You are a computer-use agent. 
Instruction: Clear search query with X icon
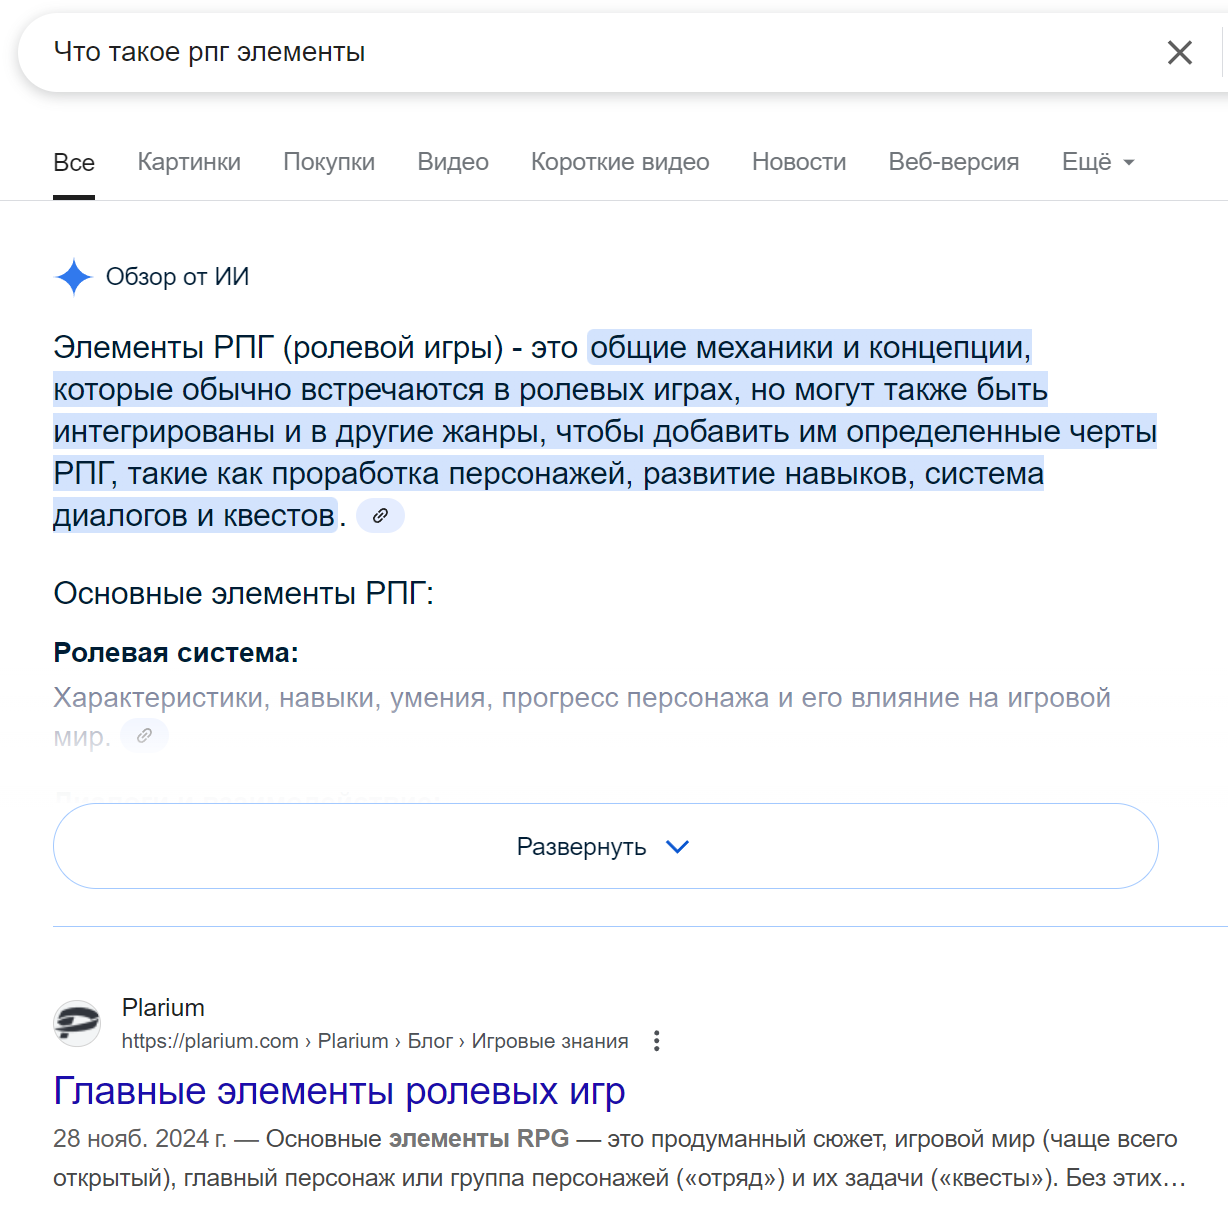pyautogui.click(x=1179, y=53)
